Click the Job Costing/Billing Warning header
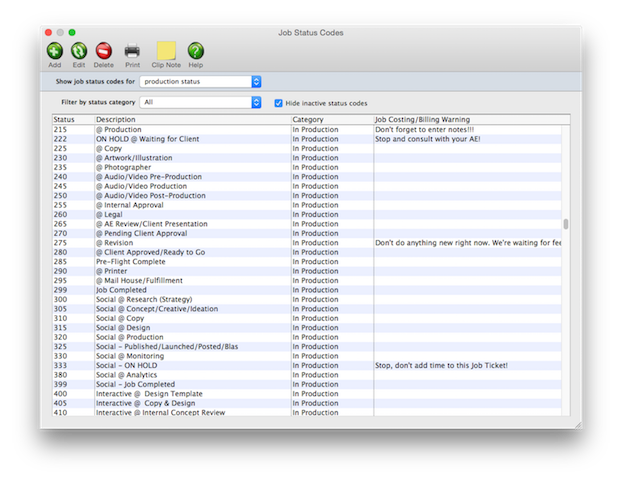 click(465, 120)
